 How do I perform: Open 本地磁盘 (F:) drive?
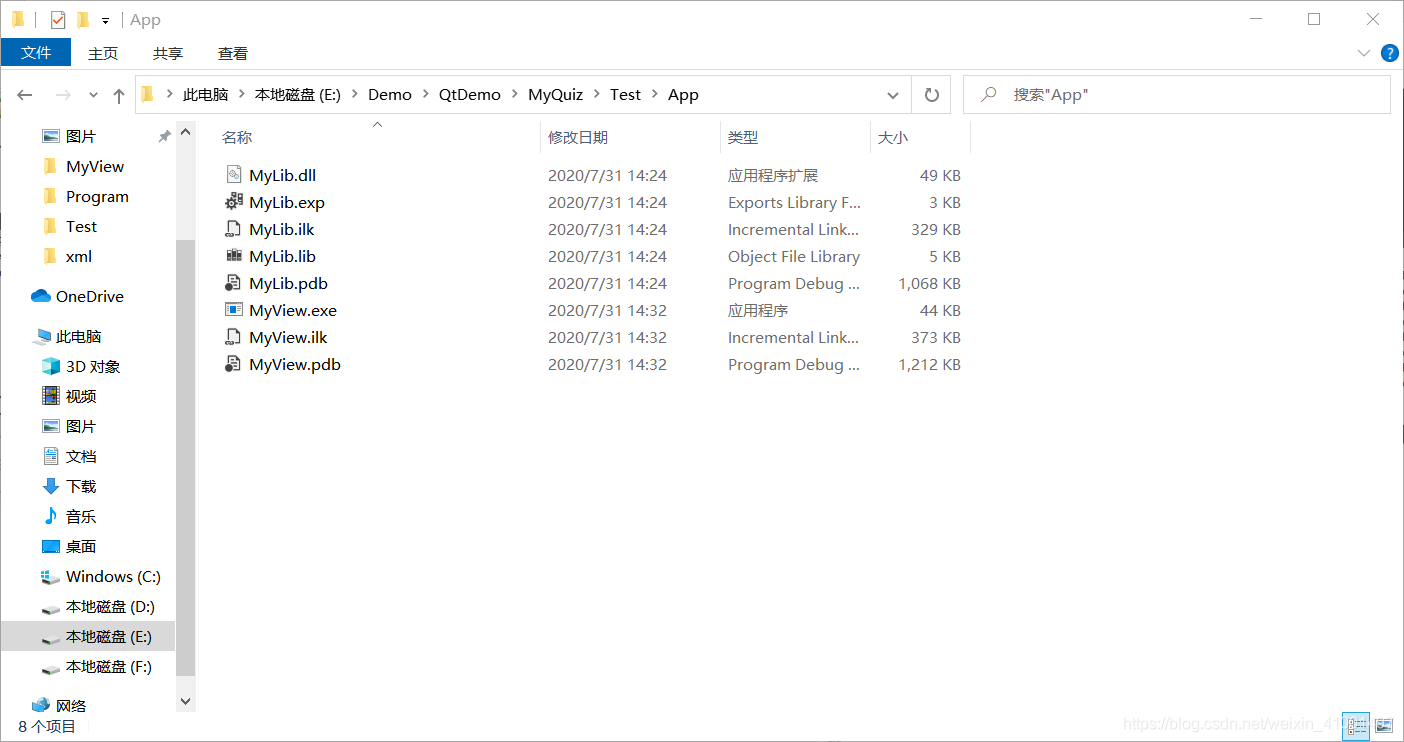(x=97, y=666)
